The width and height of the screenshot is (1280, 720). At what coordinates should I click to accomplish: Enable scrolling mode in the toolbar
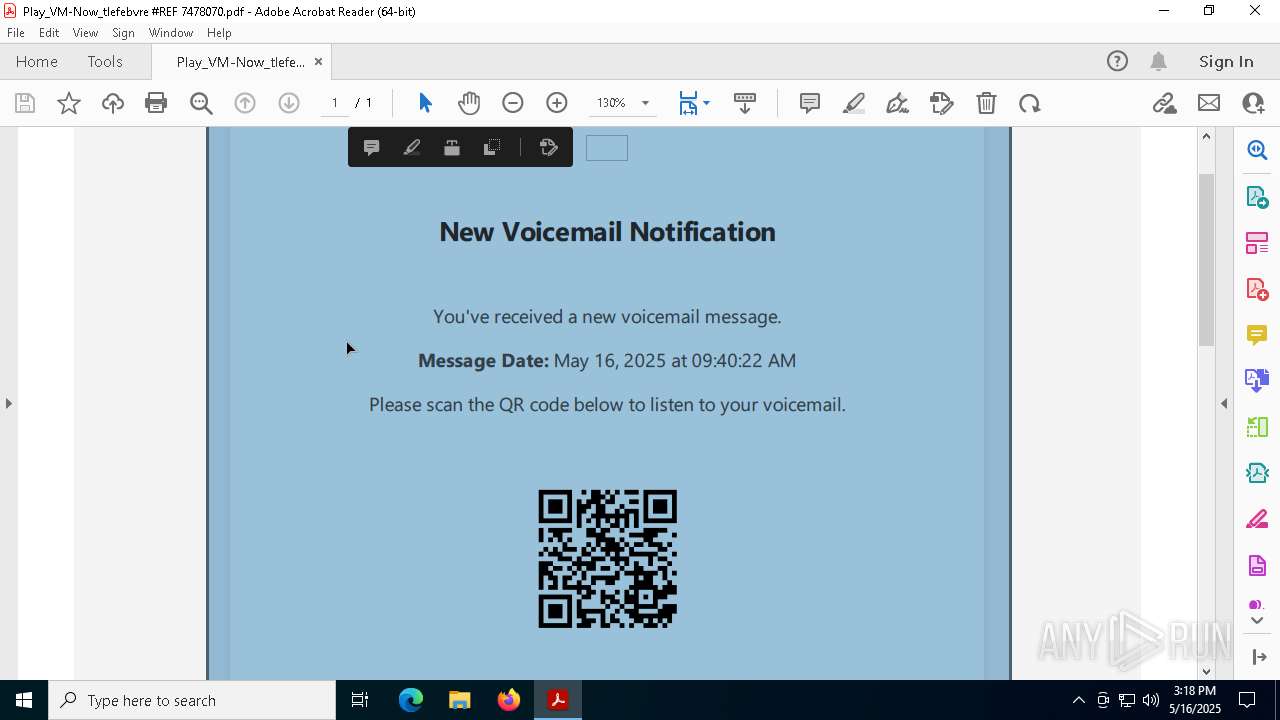click(745, 103)
